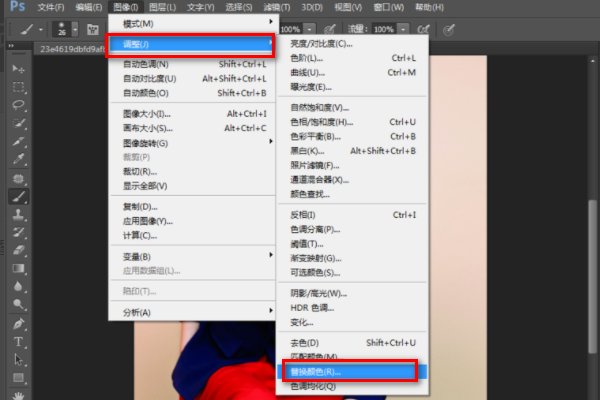Viewport: 600px width, 400px height.
Task: Select the Spot Healing Brush tool
Action: 18,179
